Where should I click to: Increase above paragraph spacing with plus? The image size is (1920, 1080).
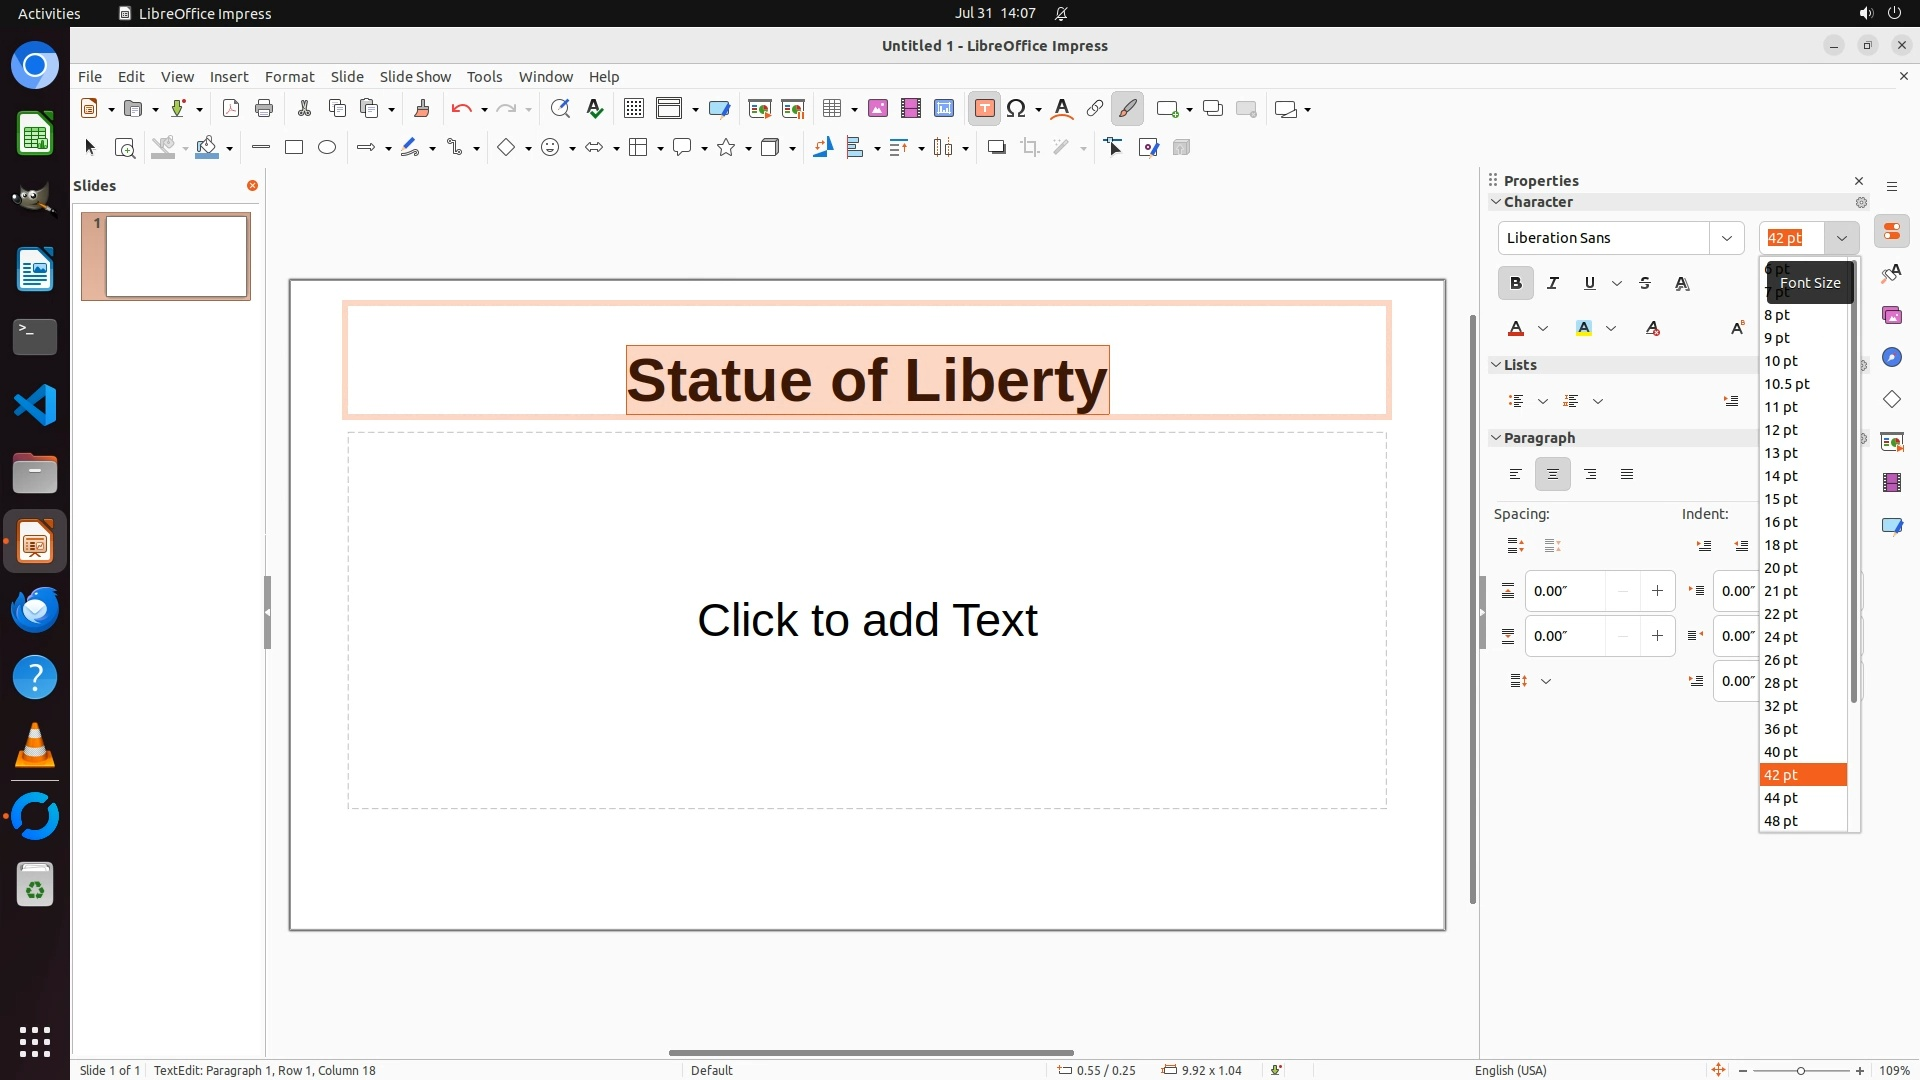pyautogui.click(x=1657, y=591)
